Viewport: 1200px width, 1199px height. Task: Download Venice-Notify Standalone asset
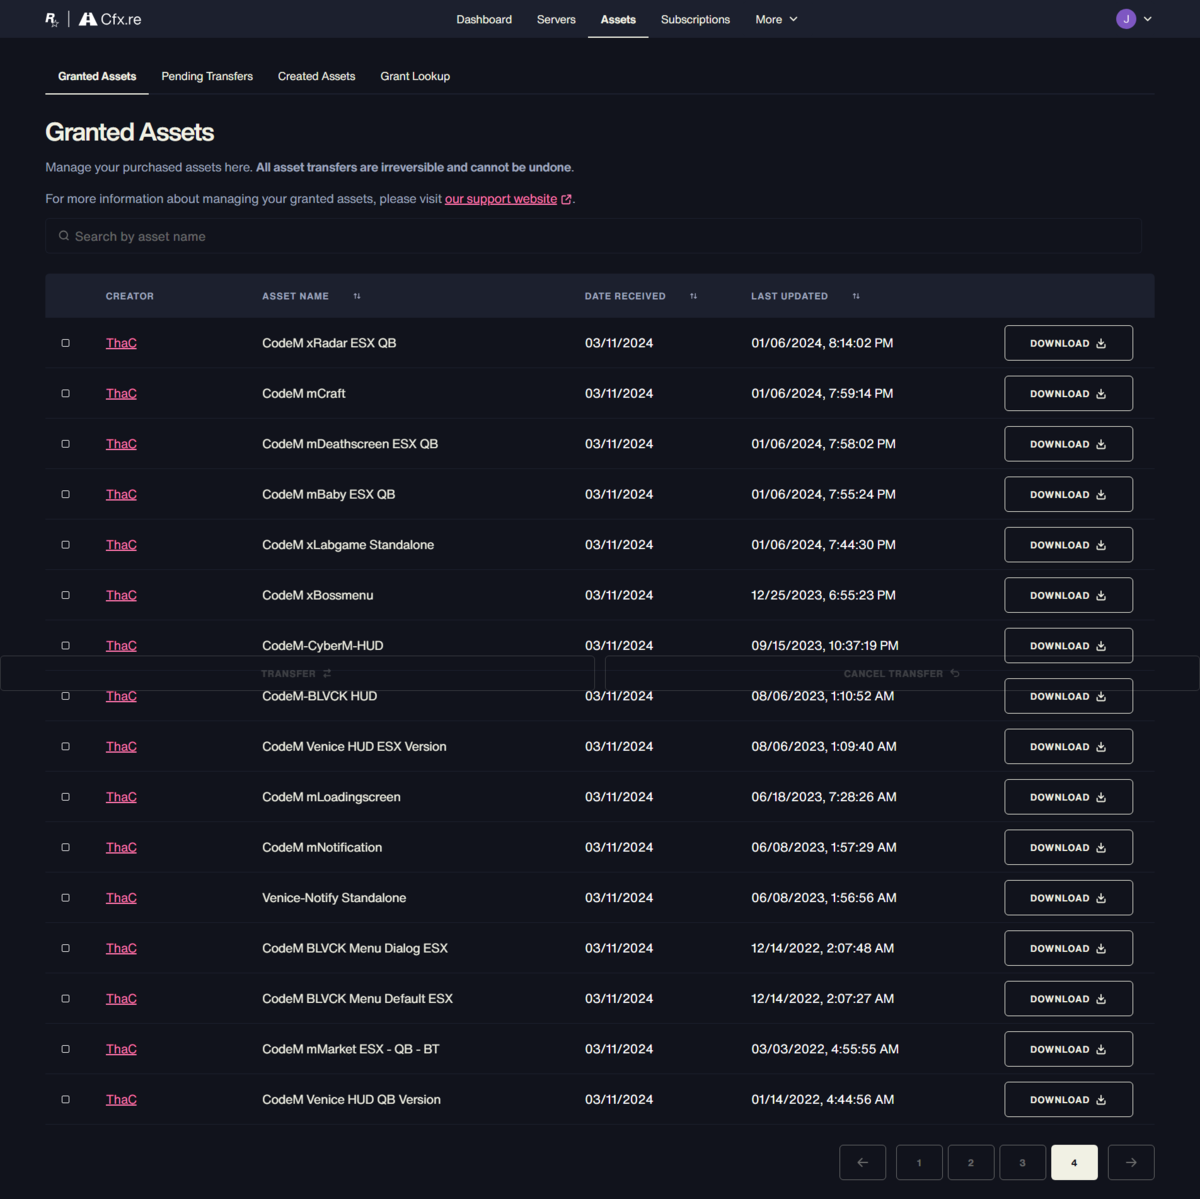[1068, 898]
